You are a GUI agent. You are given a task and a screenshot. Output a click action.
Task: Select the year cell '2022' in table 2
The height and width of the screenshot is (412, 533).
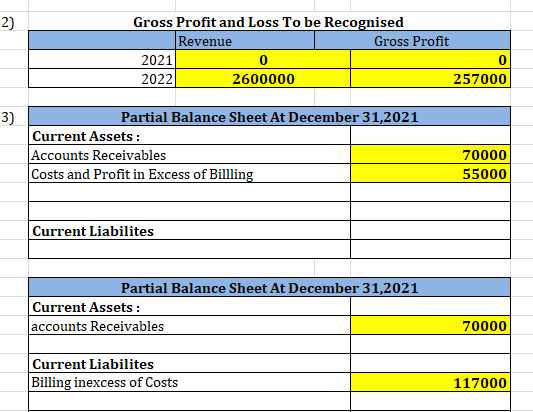[x=102, y=79]
